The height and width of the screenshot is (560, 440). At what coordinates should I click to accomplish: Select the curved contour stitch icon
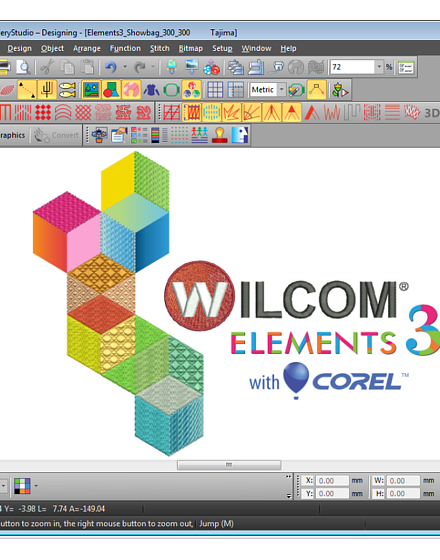click(x=63, y=112)
